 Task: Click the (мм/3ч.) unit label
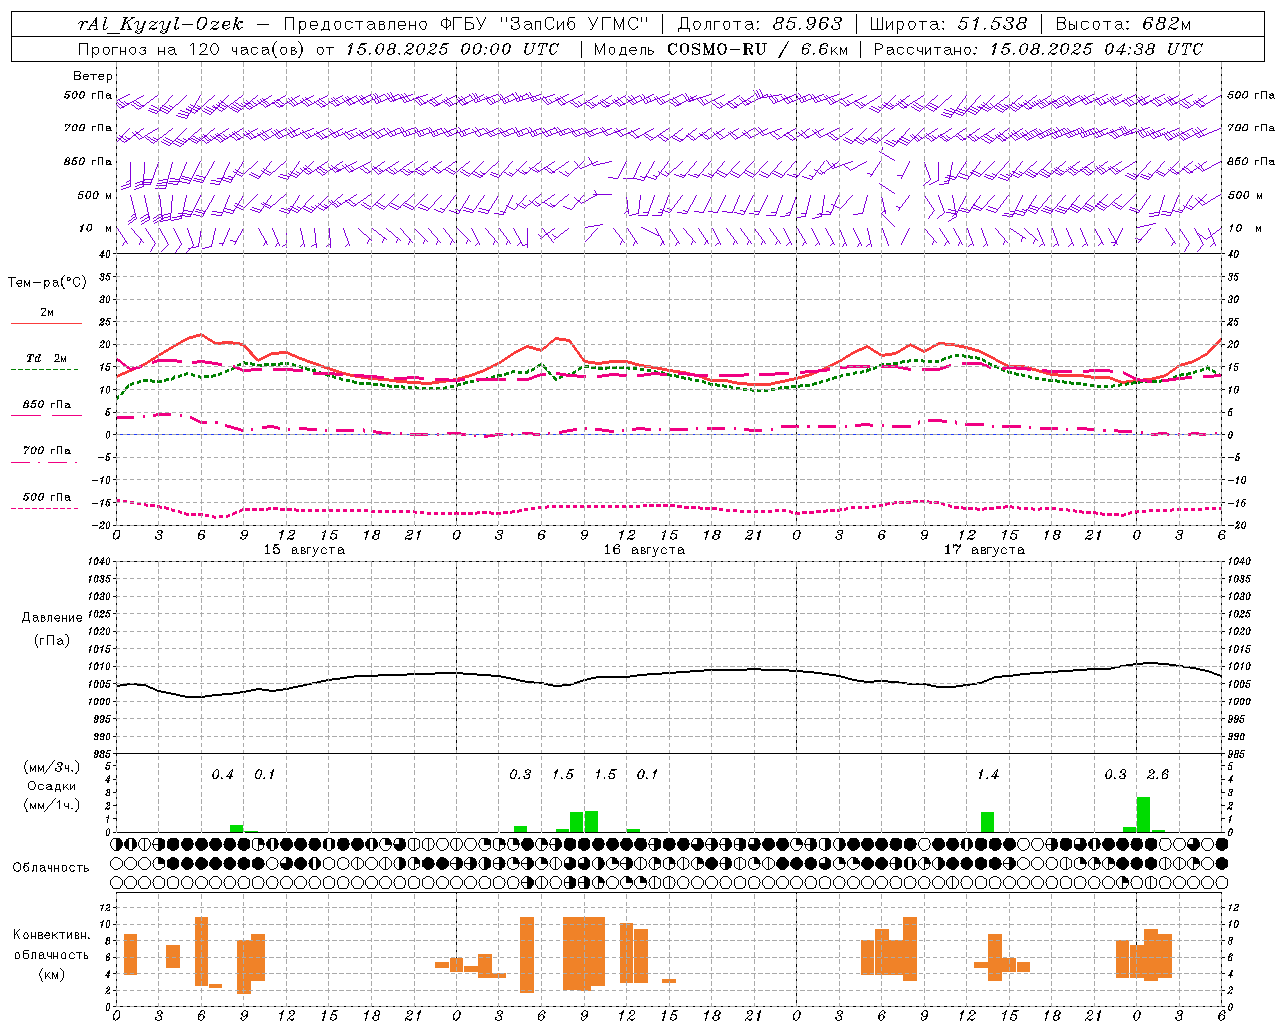[x=51, y=768]
